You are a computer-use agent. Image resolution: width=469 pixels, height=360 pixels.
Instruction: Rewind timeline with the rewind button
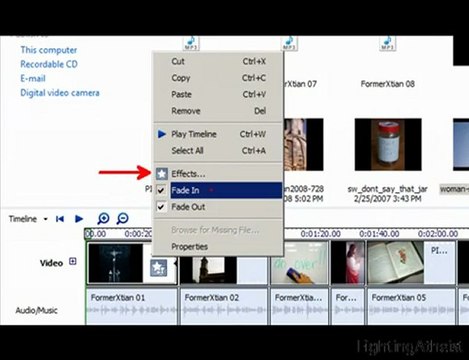pyautogui.click(x=60, y=219)
